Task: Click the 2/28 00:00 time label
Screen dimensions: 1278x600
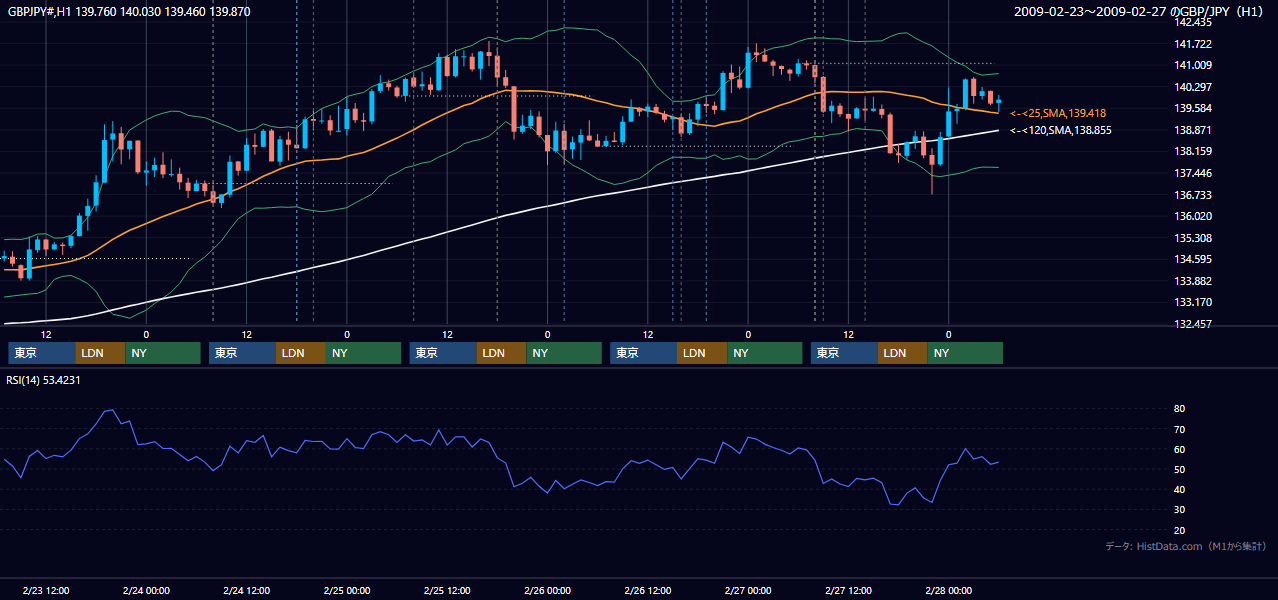Action: [x=949, y=591]
